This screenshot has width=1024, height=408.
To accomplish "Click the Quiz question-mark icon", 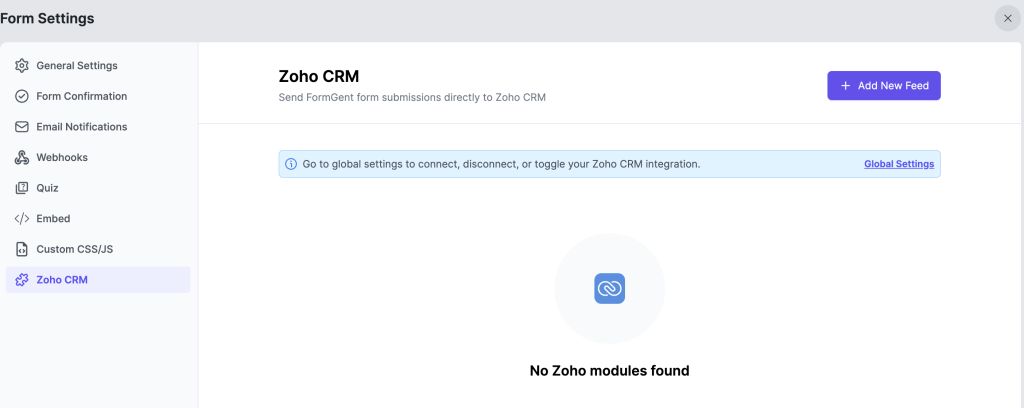I will [22, 188].
